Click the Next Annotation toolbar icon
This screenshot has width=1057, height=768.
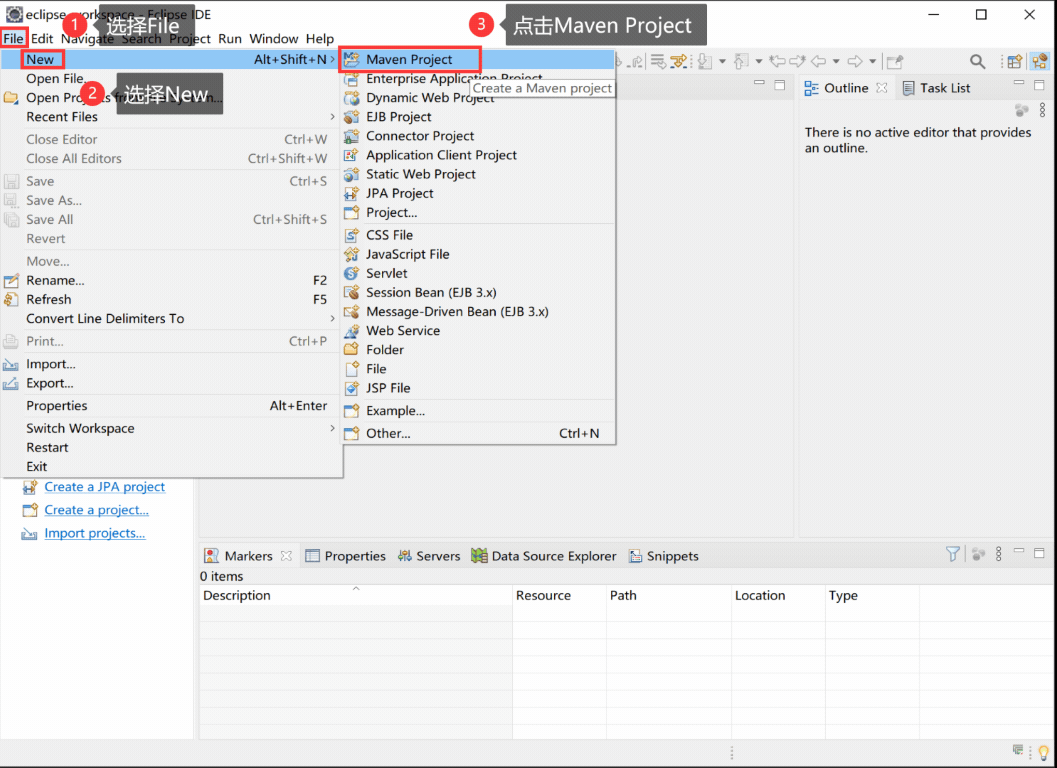(x=704, y=61)
